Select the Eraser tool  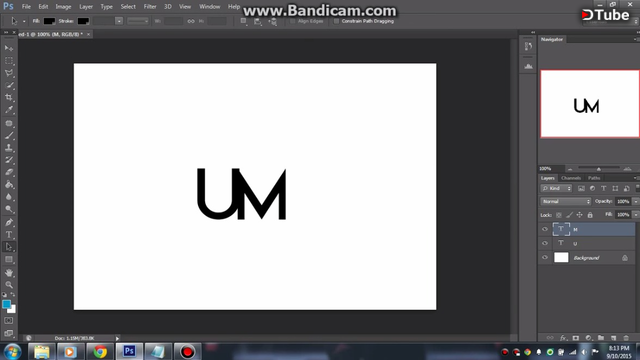coord(9,172)
